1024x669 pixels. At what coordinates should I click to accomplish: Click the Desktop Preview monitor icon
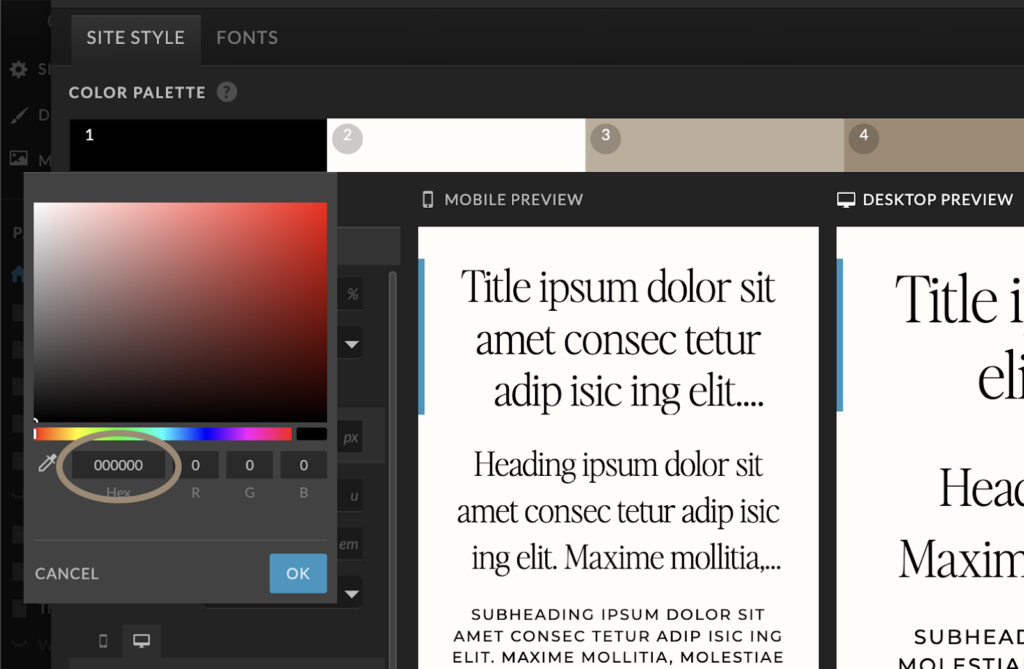[x=846, y=199]
